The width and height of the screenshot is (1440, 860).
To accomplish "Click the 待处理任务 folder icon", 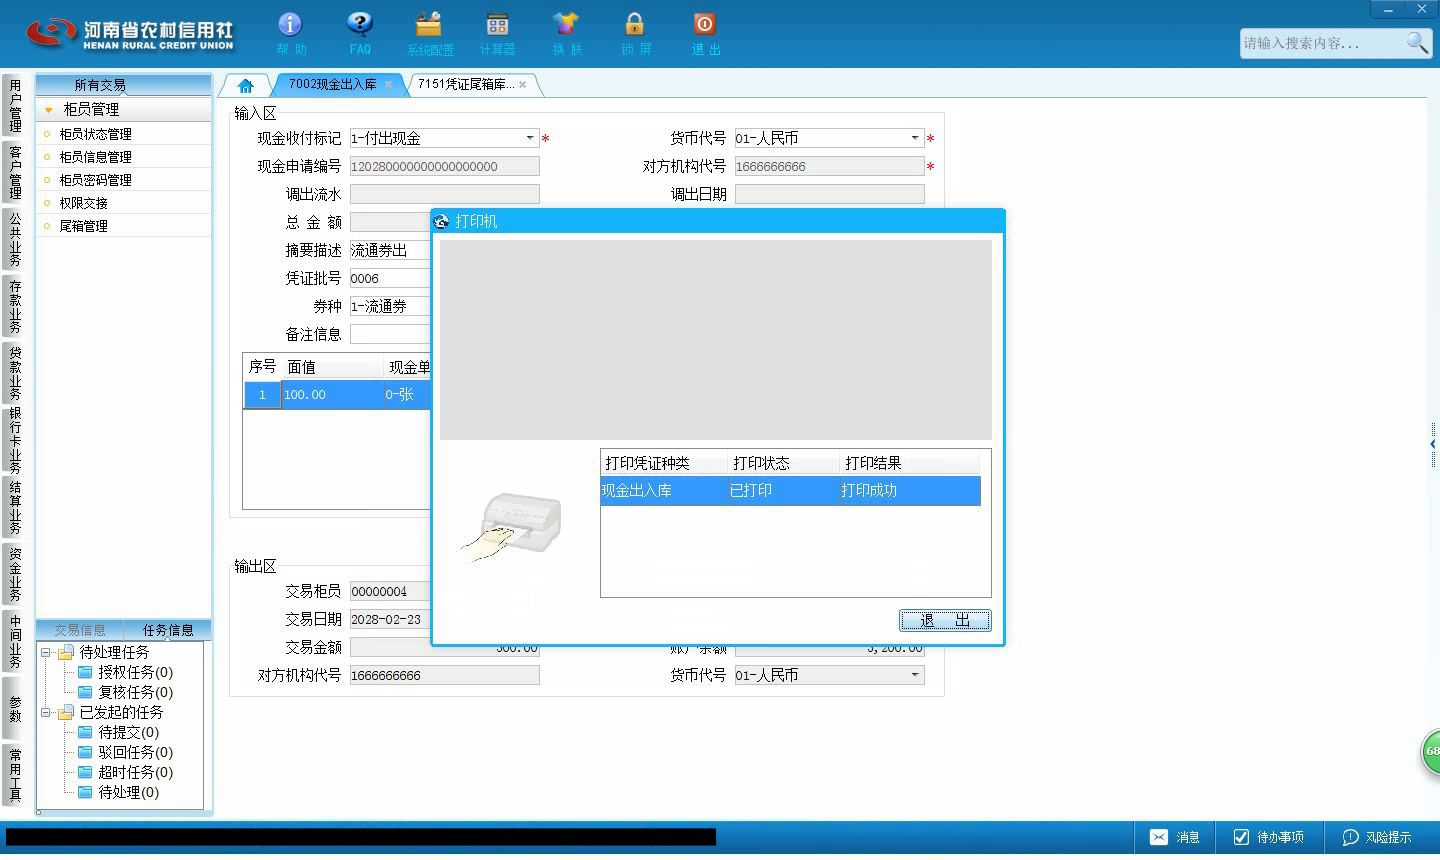I will (x=66, y=652).
